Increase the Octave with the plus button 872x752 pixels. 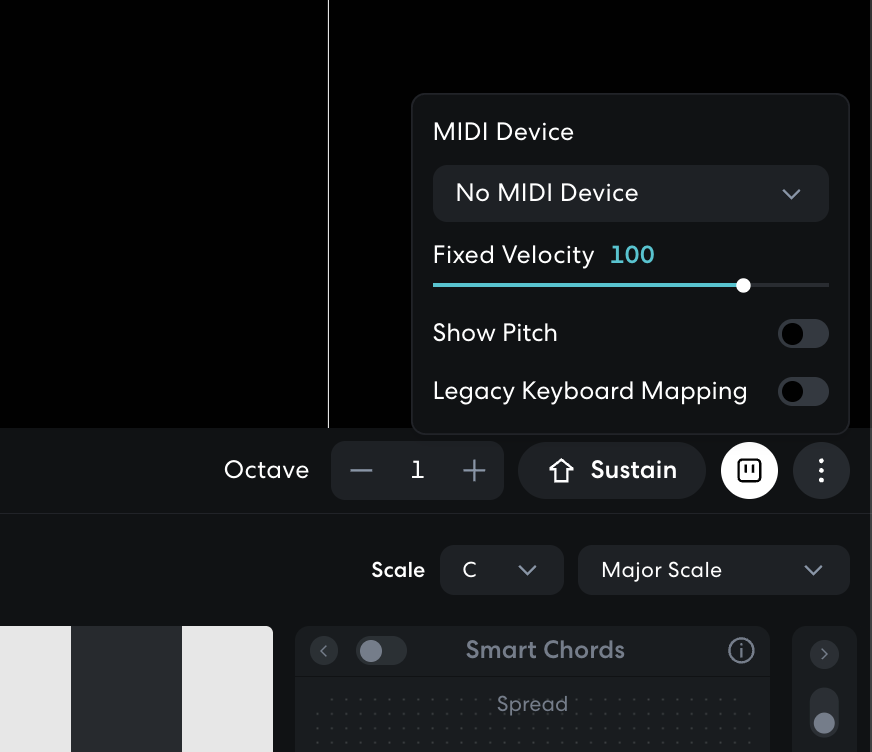pyautogui.click(x=474, y=470)
